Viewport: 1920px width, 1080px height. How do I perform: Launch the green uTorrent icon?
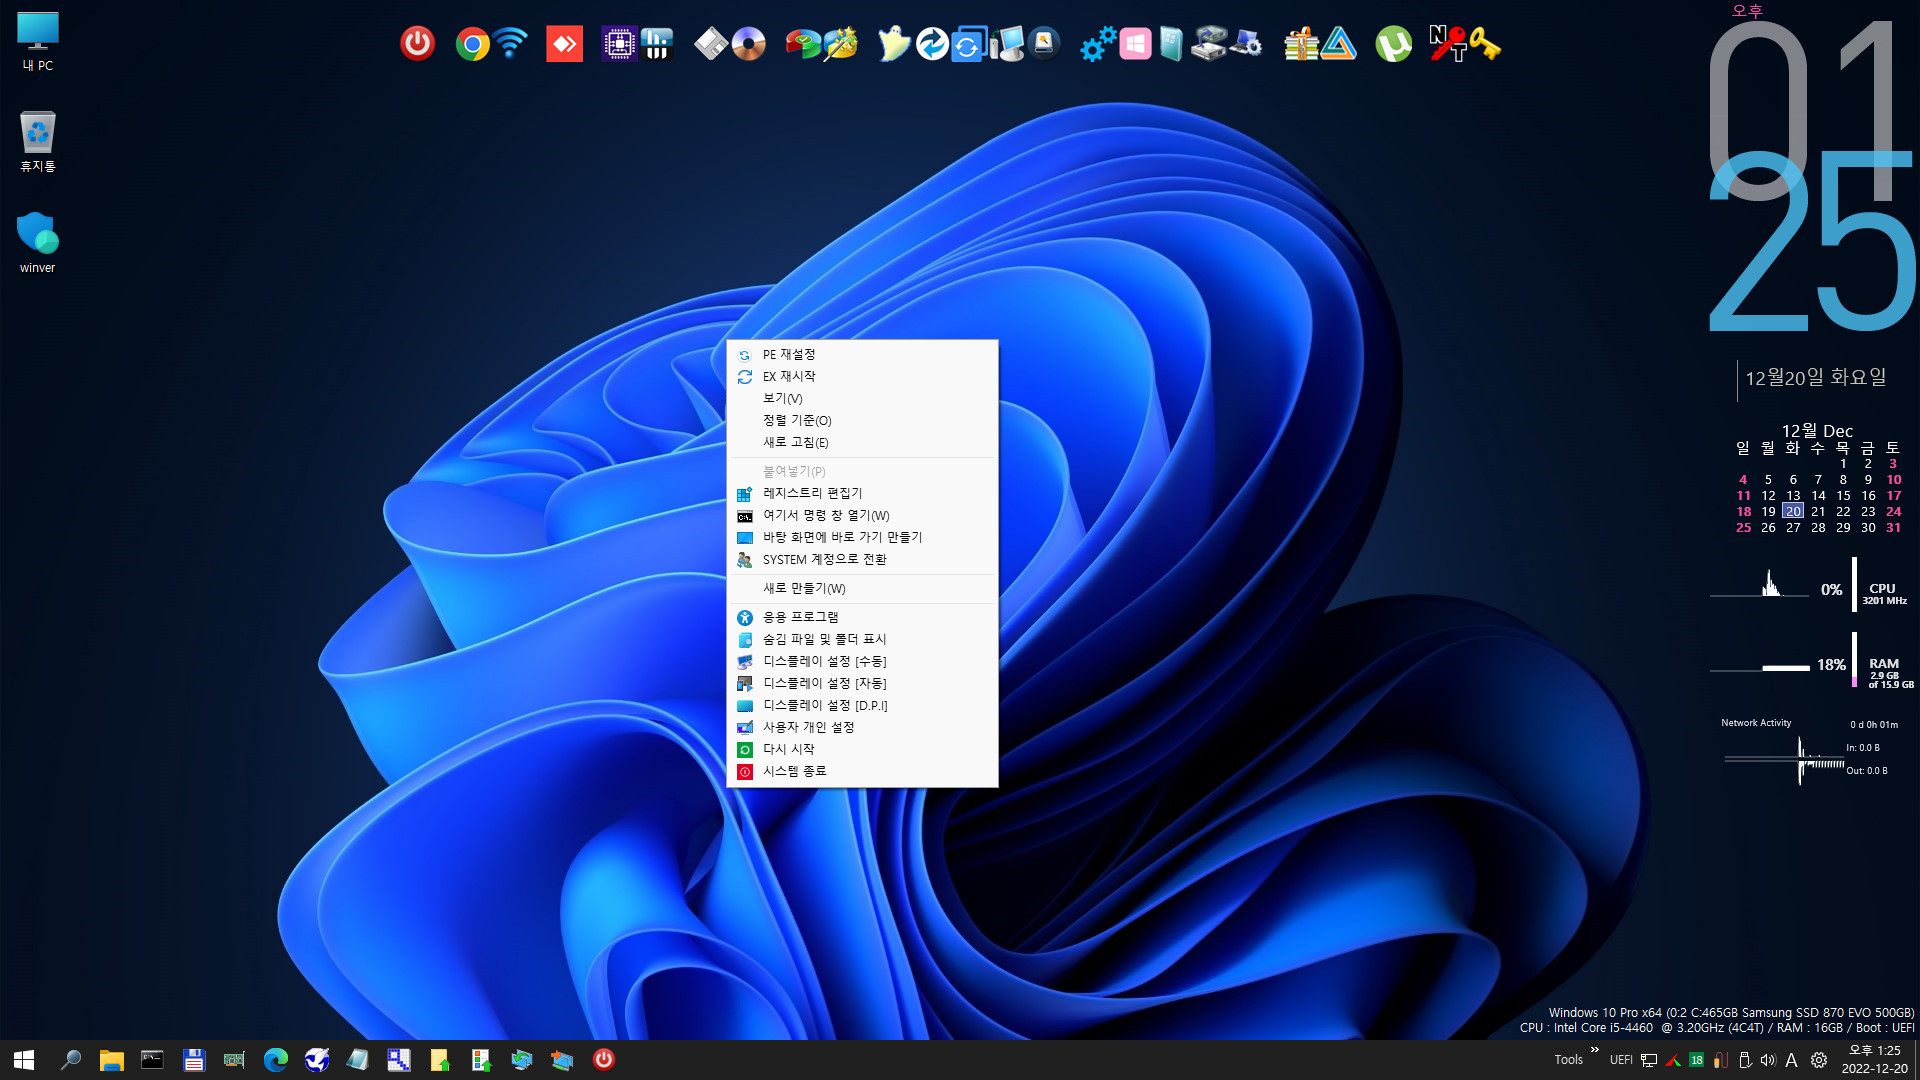(1393, 44)
